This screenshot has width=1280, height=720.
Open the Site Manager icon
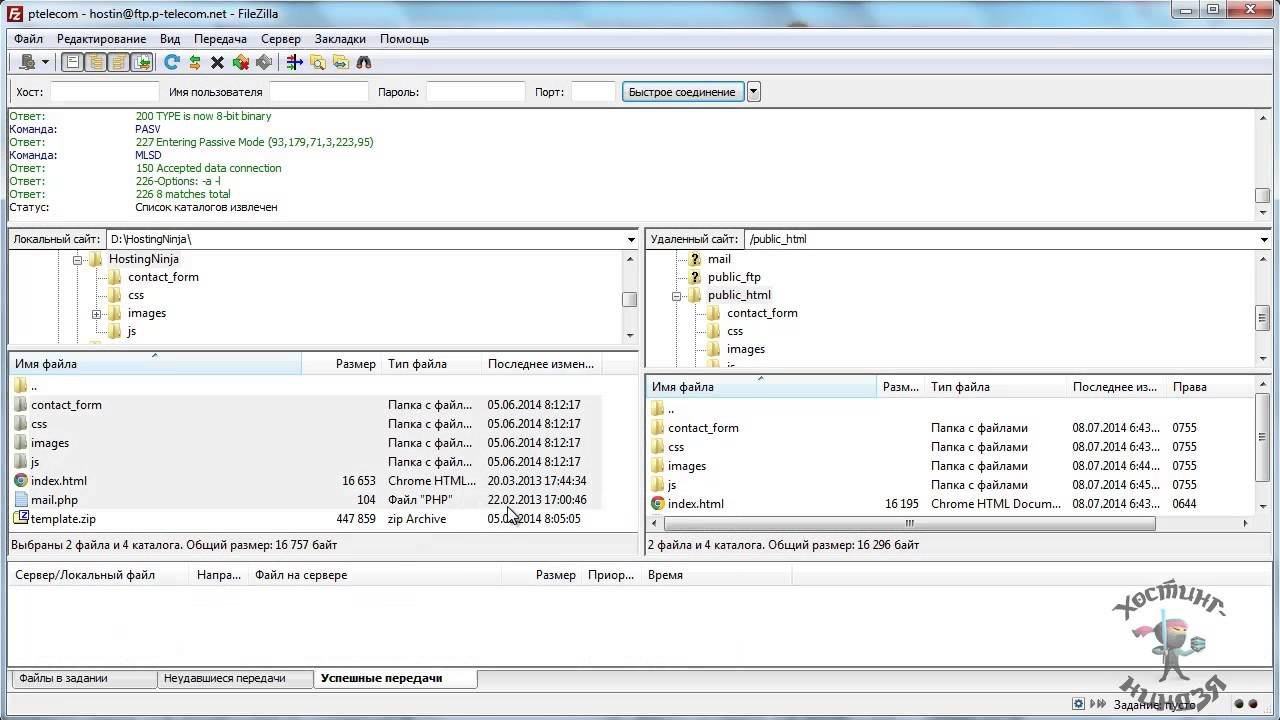click(x=27, y=62)
